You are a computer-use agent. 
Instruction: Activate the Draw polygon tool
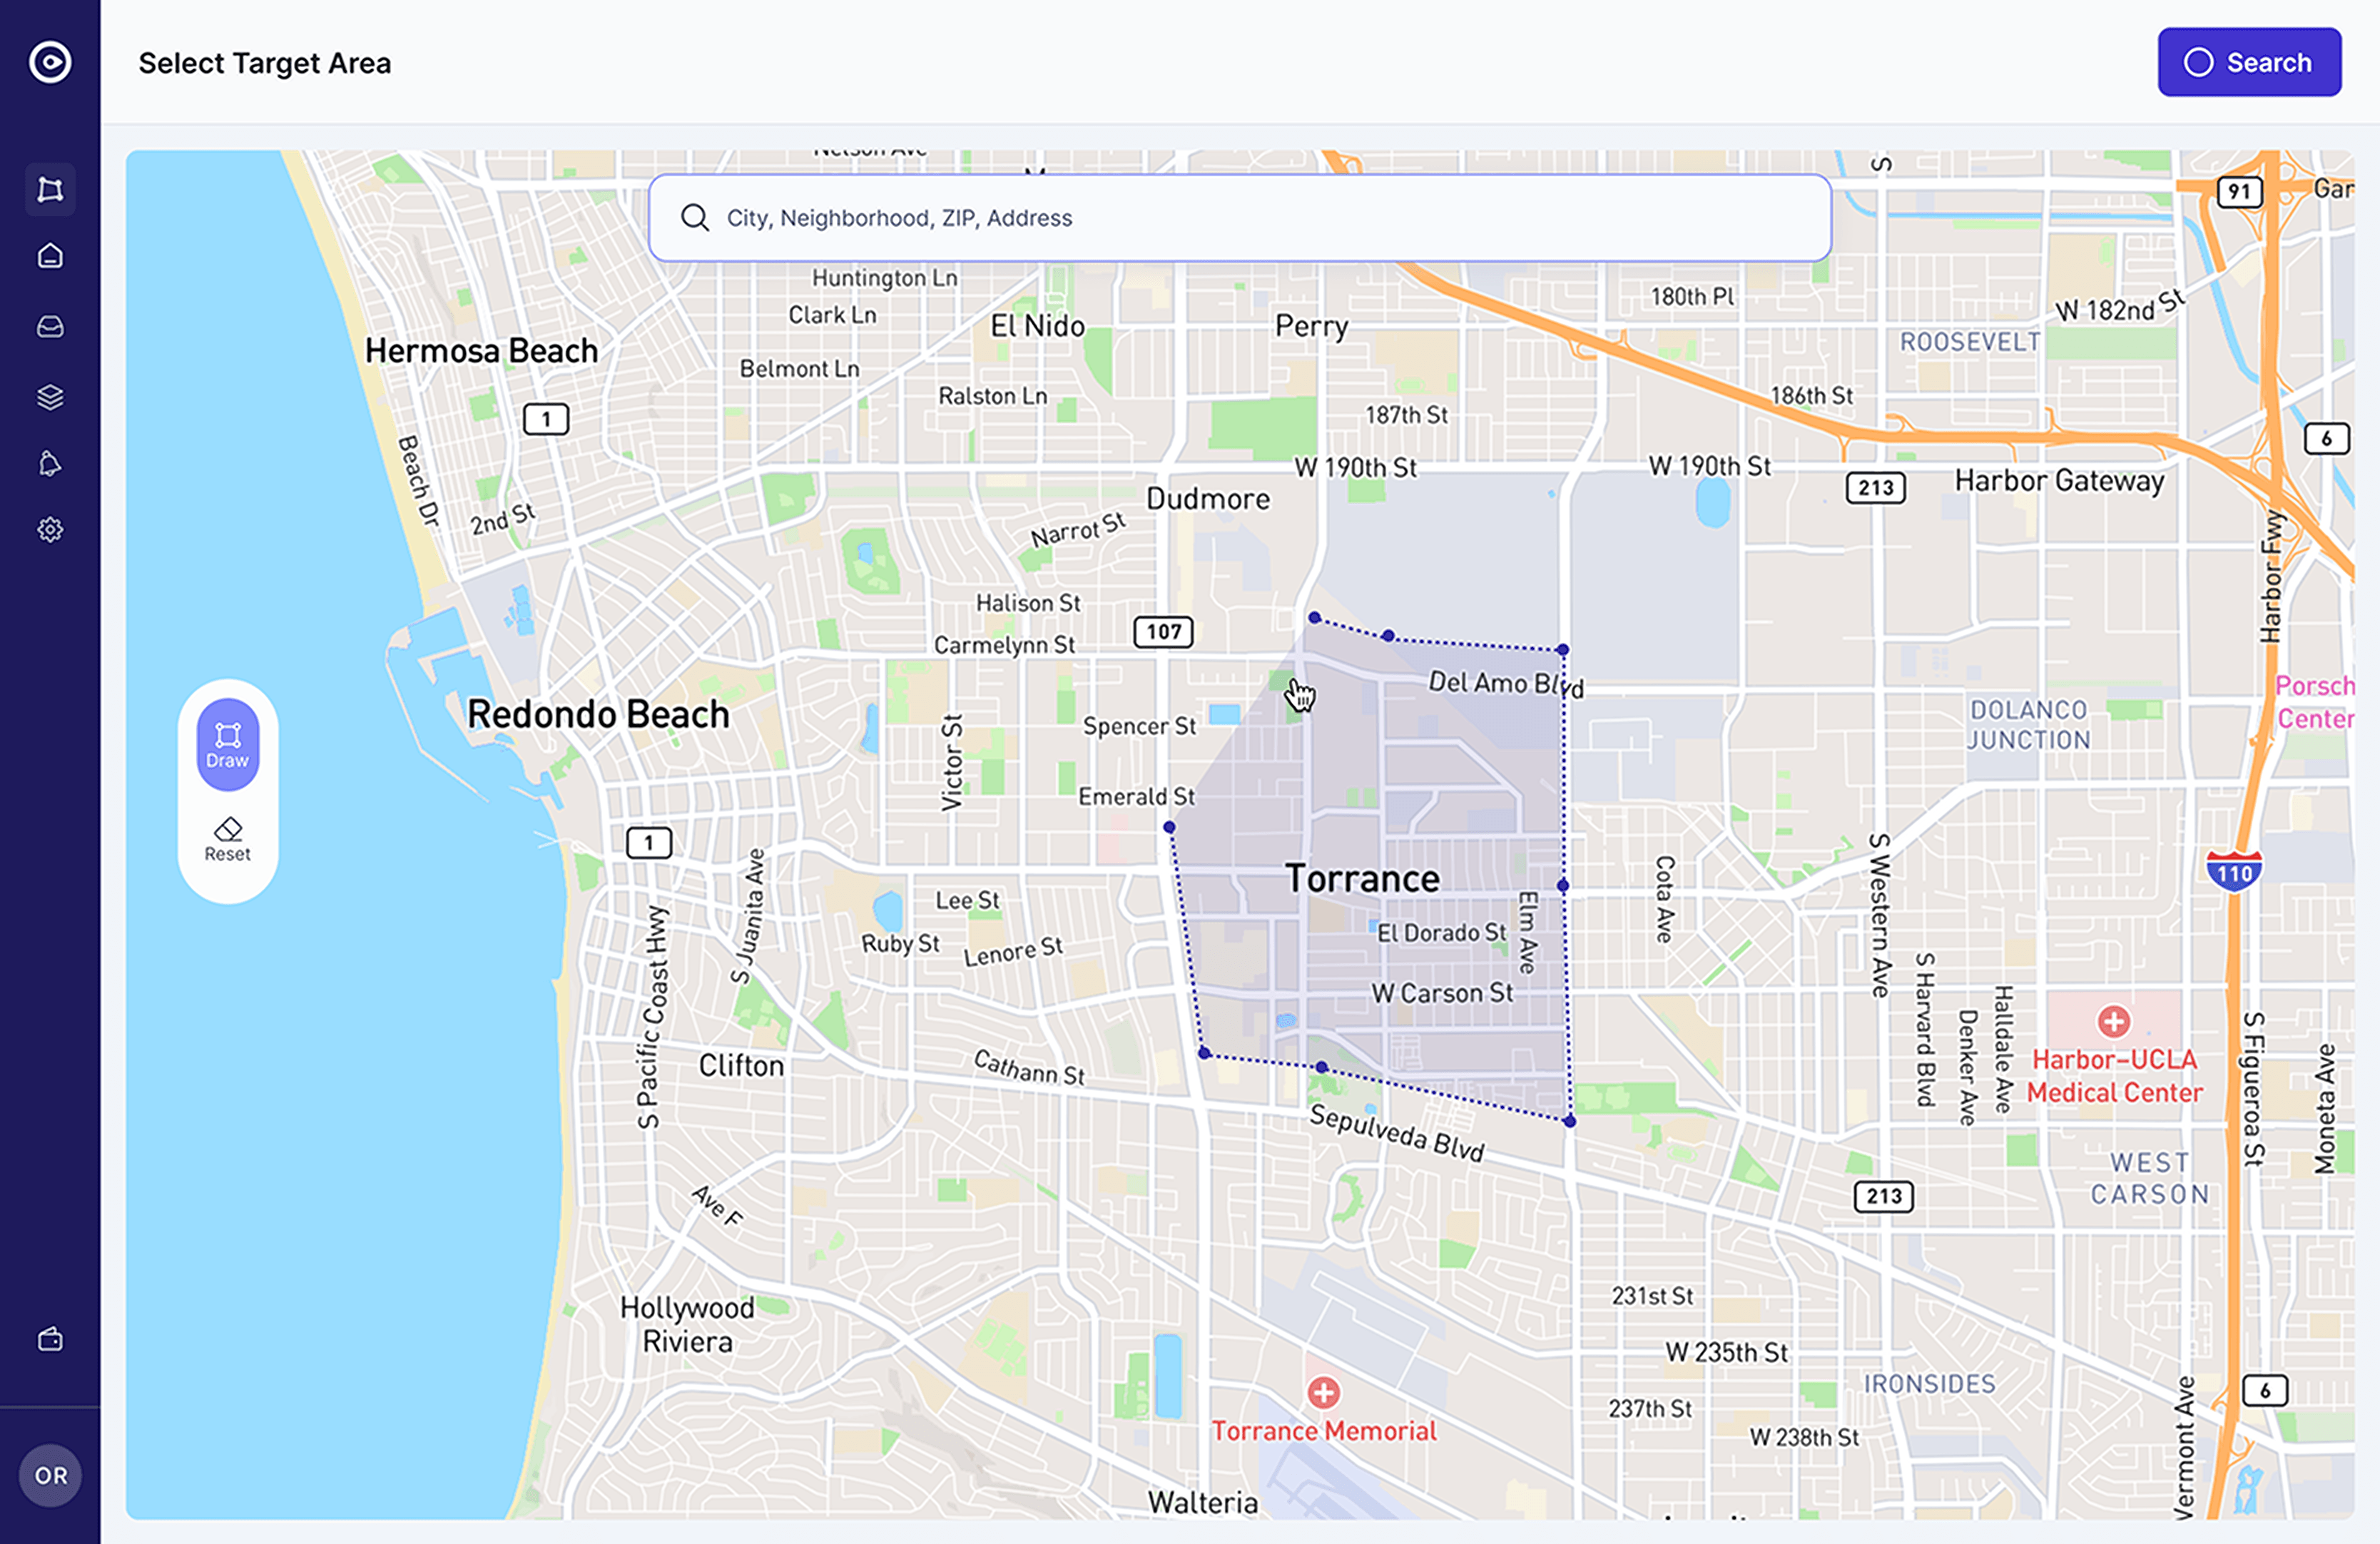point(228,744)
